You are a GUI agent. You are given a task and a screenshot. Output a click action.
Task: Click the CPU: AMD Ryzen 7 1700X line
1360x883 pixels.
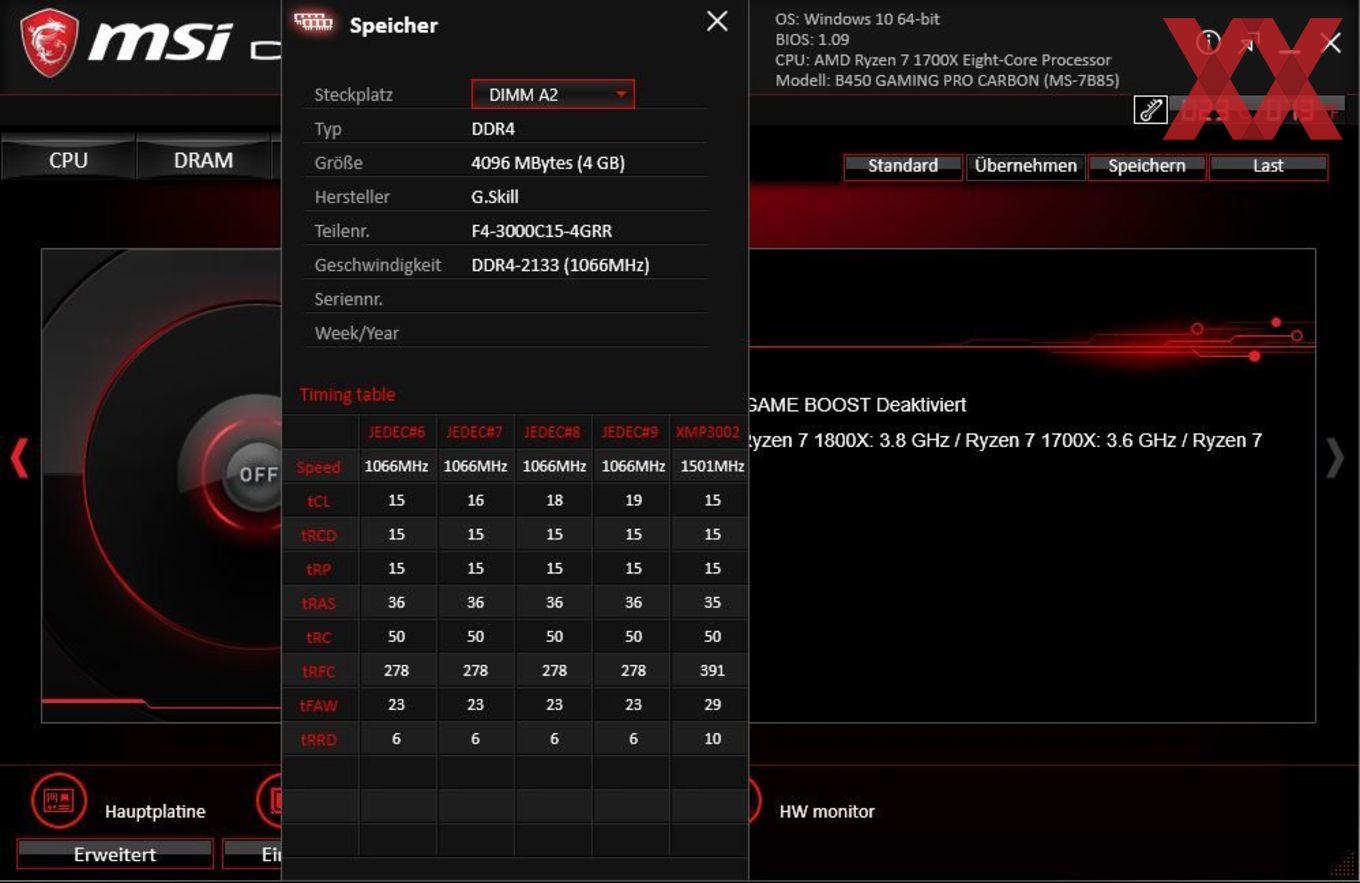point(943,60)
